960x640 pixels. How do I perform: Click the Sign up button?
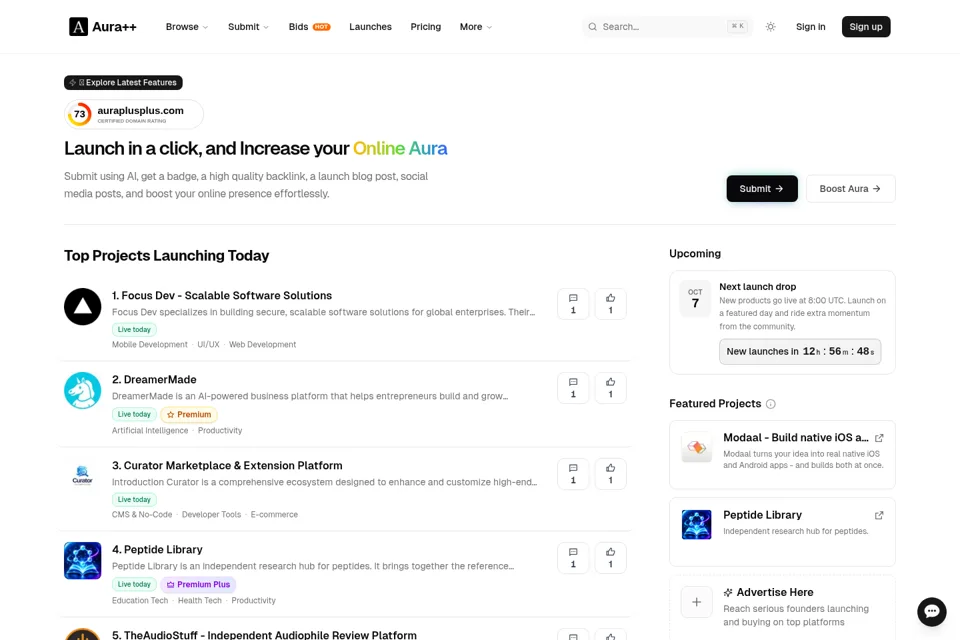point(866,27)
